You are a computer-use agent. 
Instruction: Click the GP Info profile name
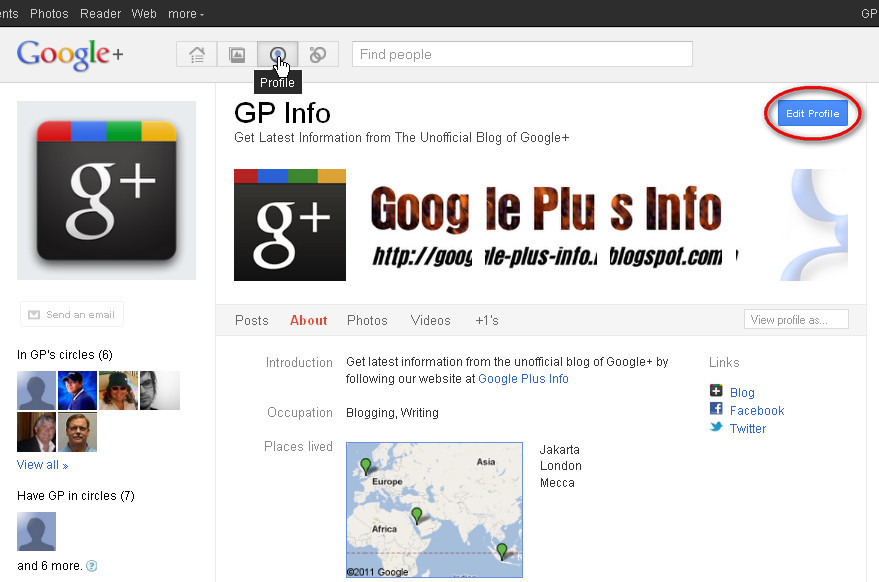(x=282, y=113)
